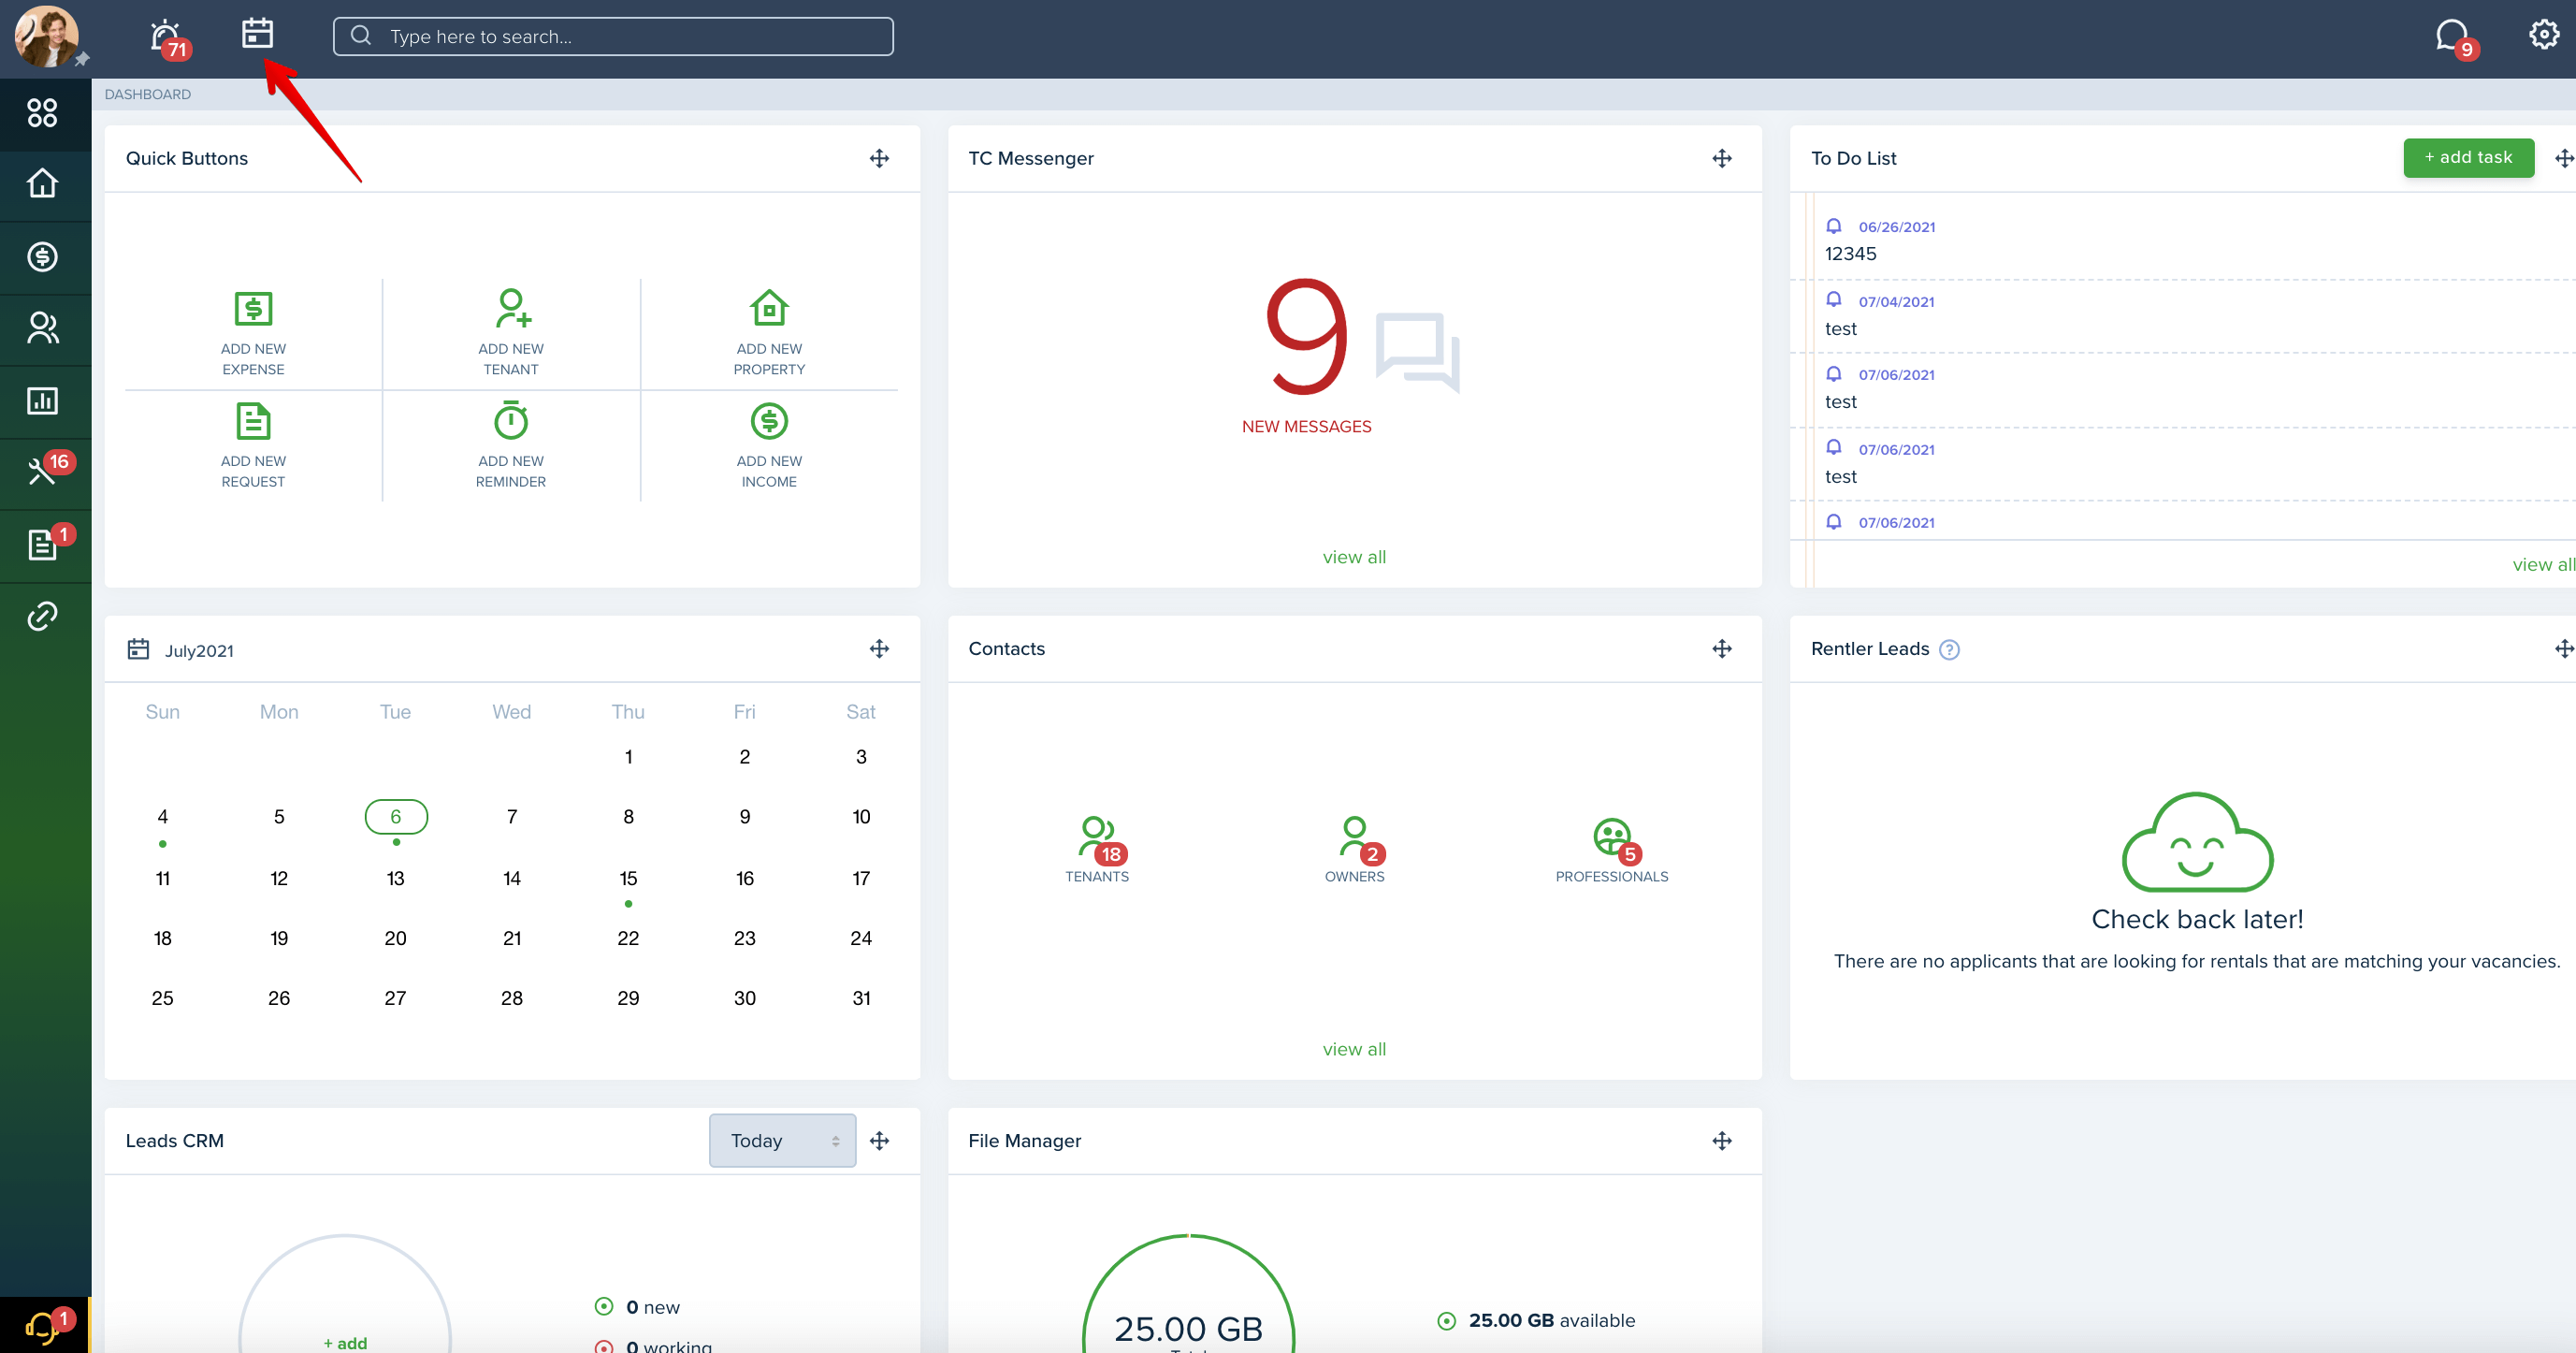Click move handle on File Manager widget
2576x1353 pixels.
[x=1722, y=1141]
